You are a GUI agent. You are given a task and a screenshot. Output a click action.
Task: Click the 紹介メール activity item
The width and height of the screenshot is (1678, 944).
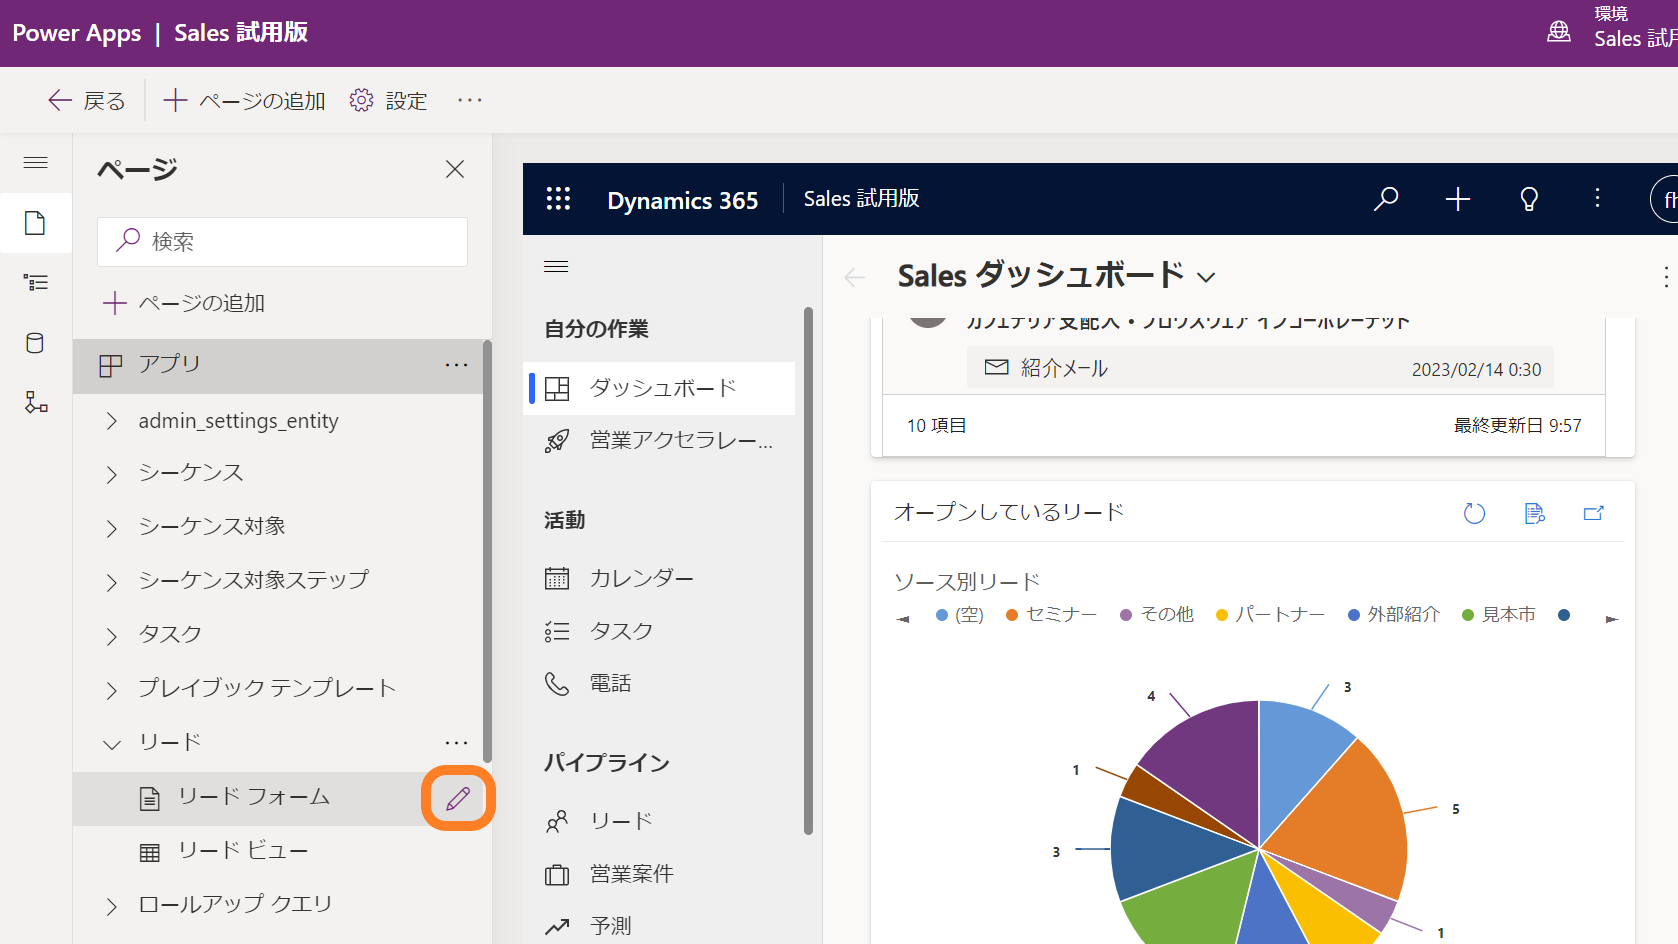(x=1260, y=368)
